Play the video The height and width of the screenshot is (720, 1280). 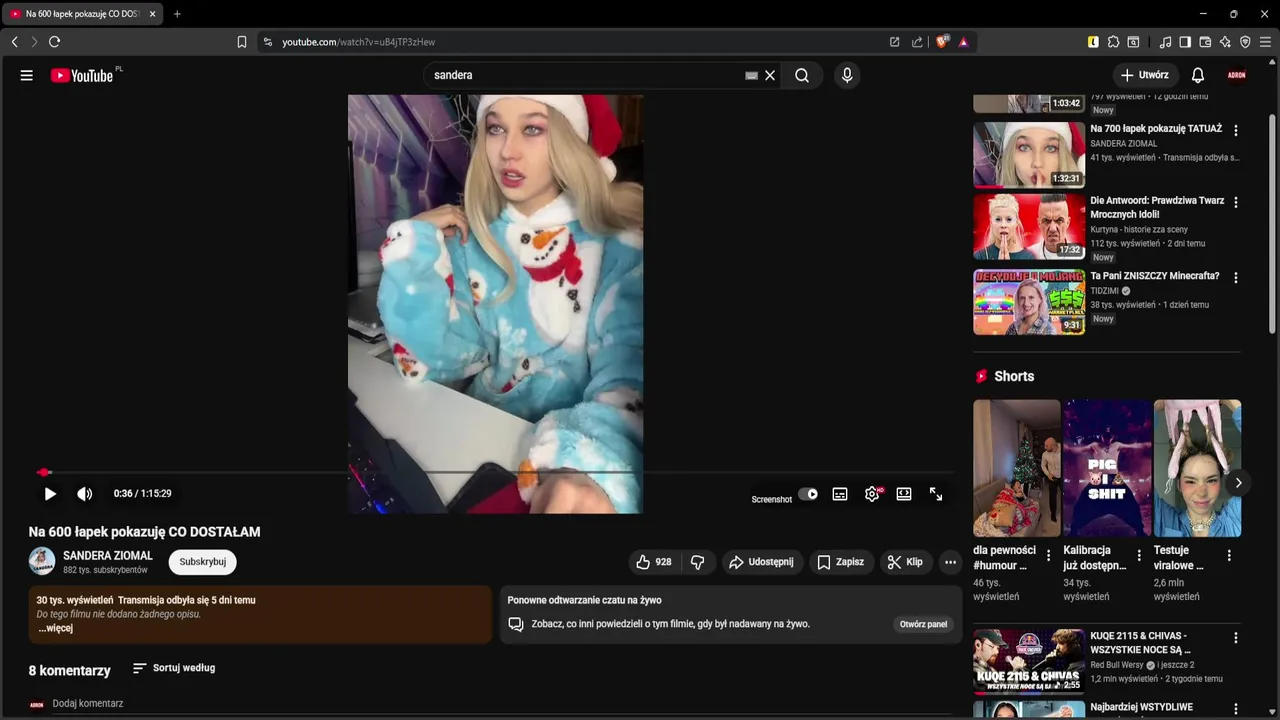click(50, 493)
